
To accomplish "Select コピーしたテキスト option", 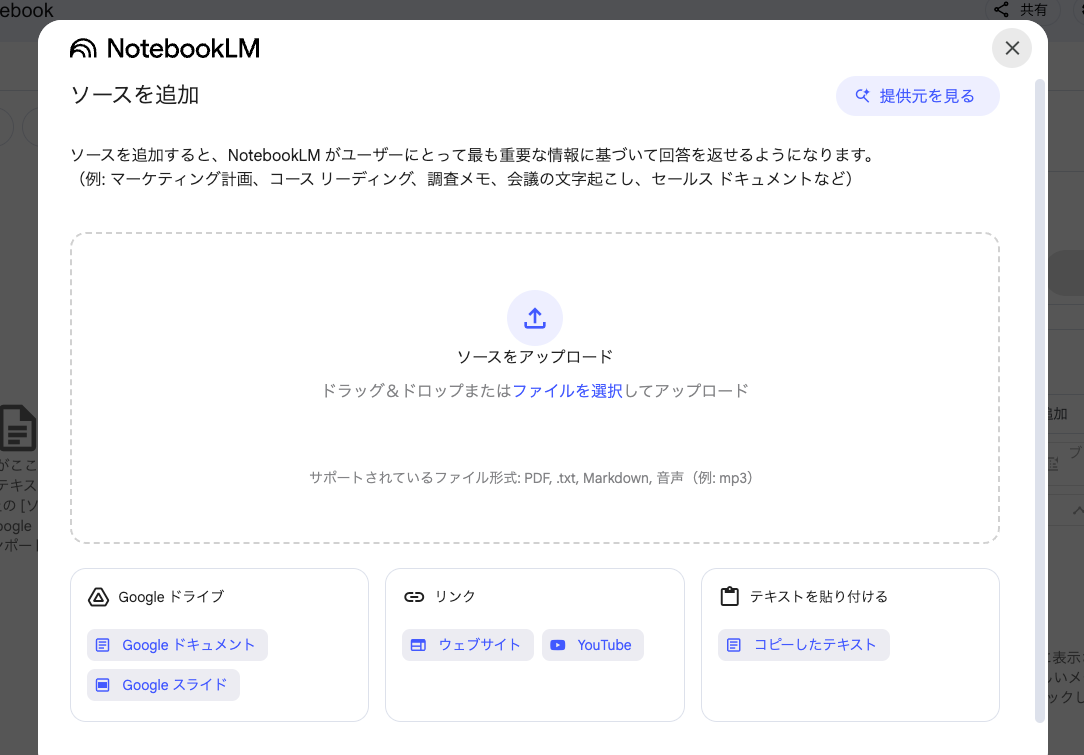I will pos(803,645).
